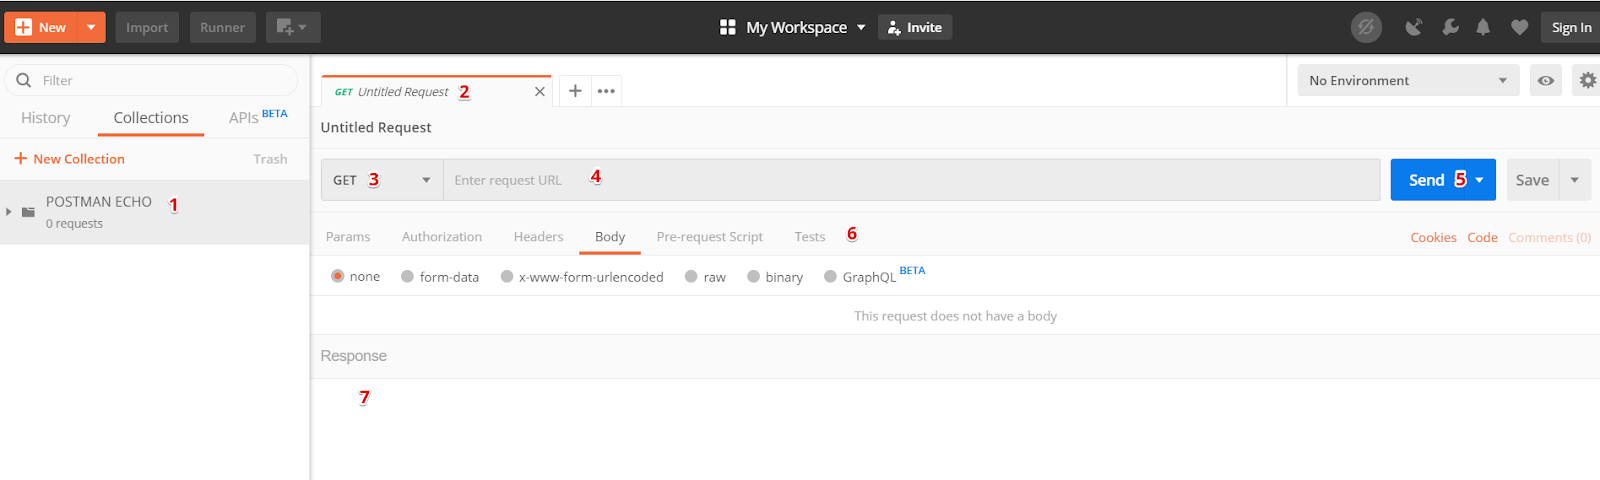Image resolution: width=1600 pixels, height=480 pixels.
Task: Open settings via the wrench icon
Action: (1449, 27)
